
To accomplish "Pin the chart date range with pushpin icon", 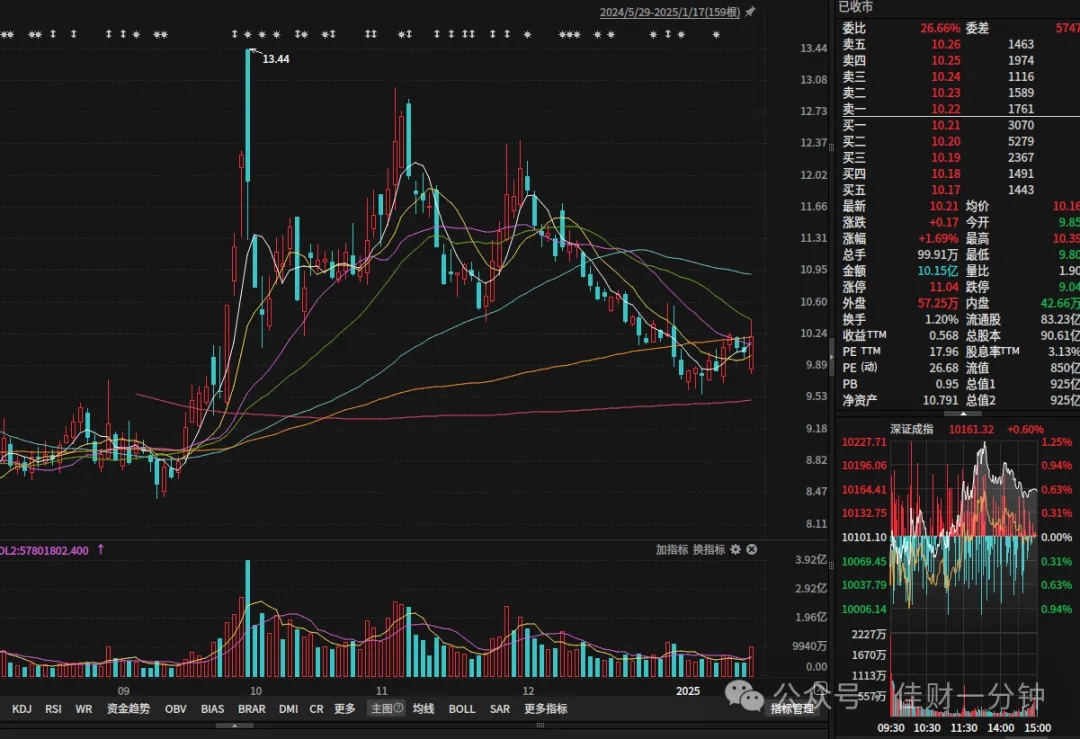I will [x=750, y=12].
